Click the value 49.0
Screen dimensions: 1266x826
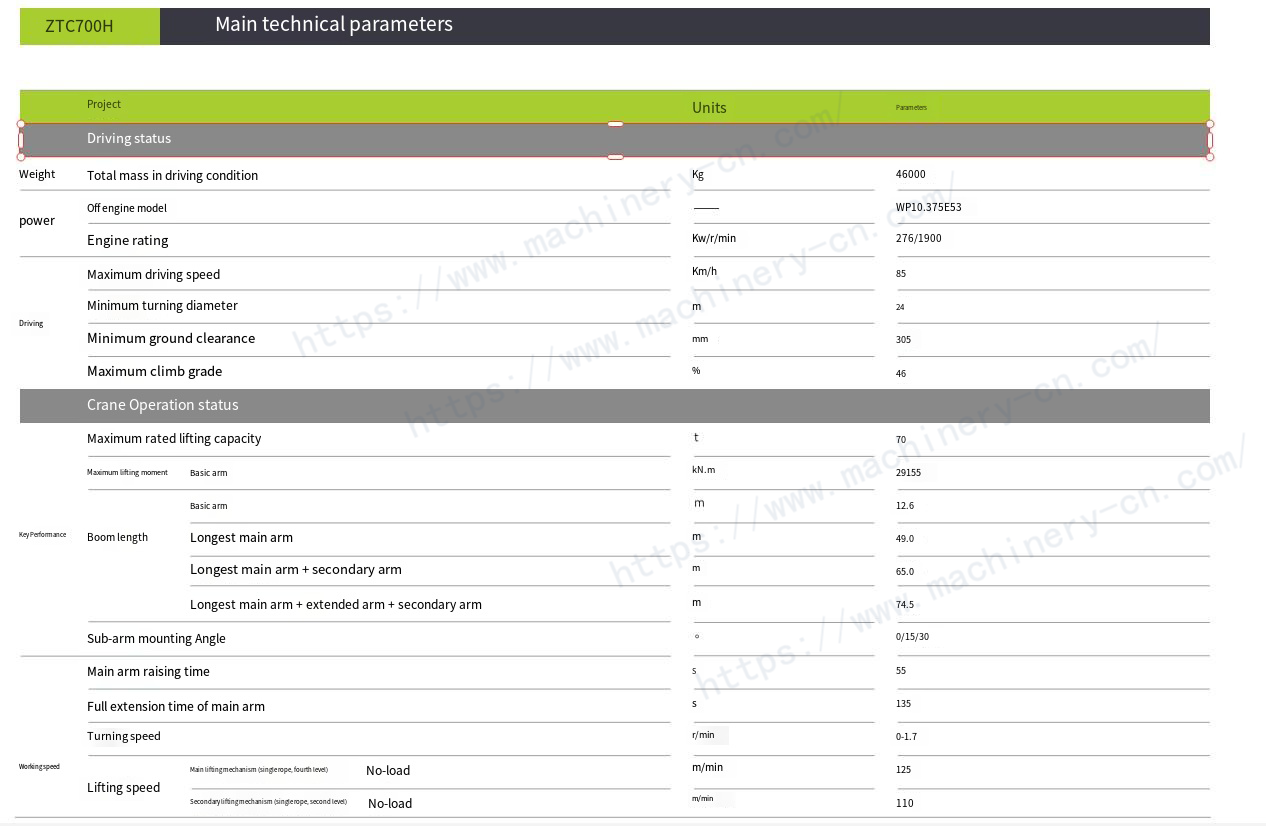coord(905,538)
